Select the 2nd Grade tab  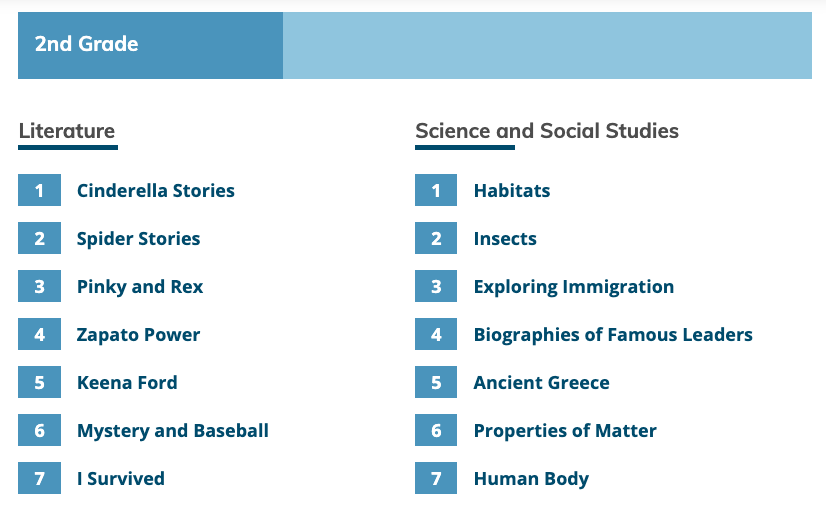(x=150, y=45)
